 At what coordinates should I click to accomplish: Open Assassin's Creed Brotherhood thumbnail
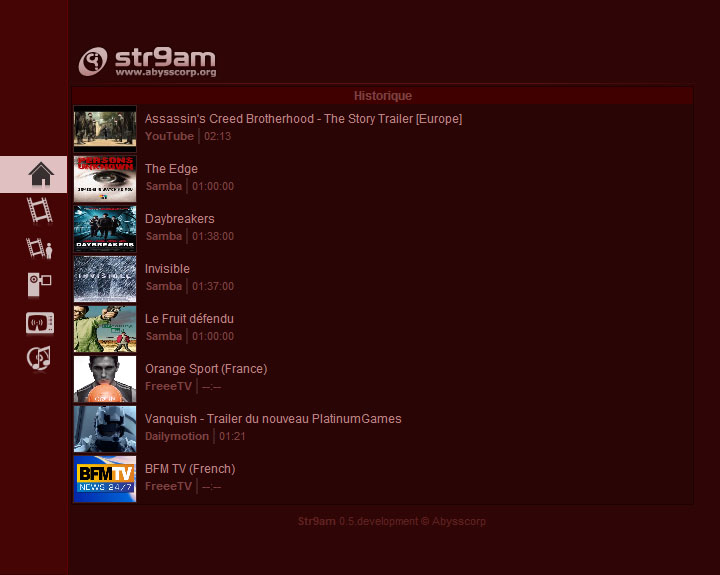(x=105, y=129)
